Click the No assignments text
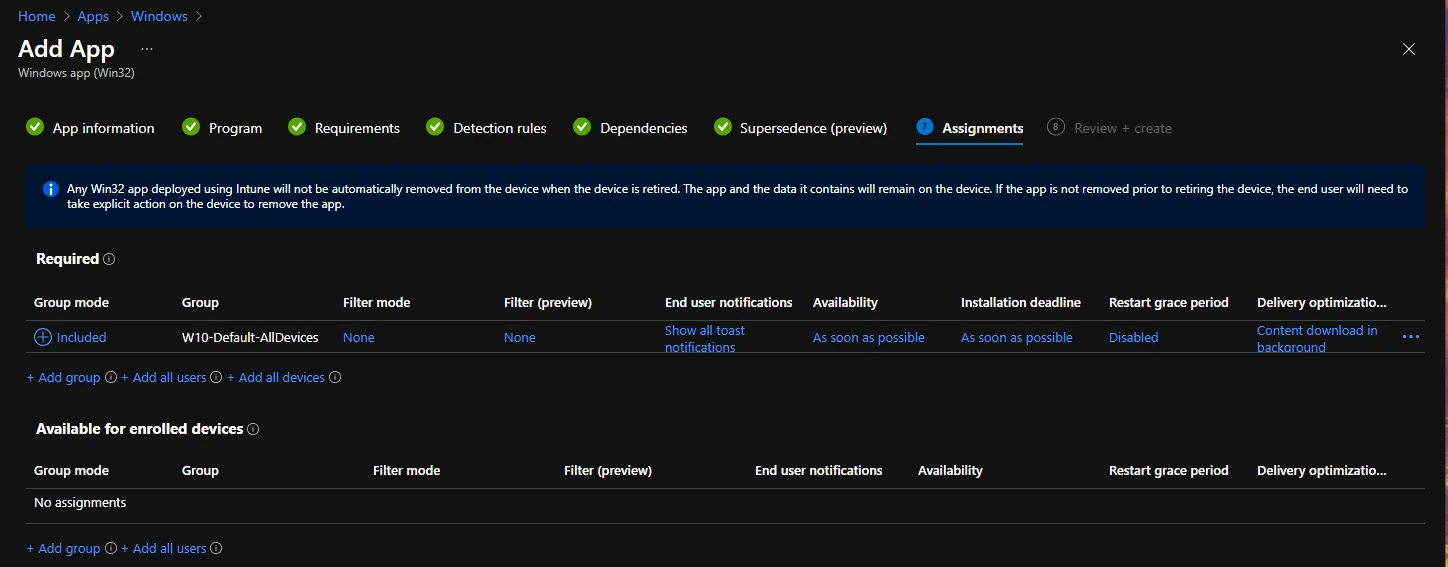 pos(80,503)
